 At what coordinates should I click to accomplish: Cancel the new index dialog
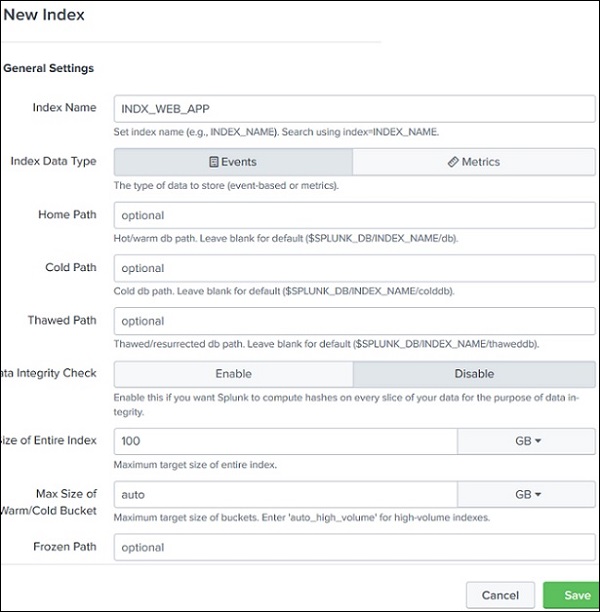tap(500, 595)
